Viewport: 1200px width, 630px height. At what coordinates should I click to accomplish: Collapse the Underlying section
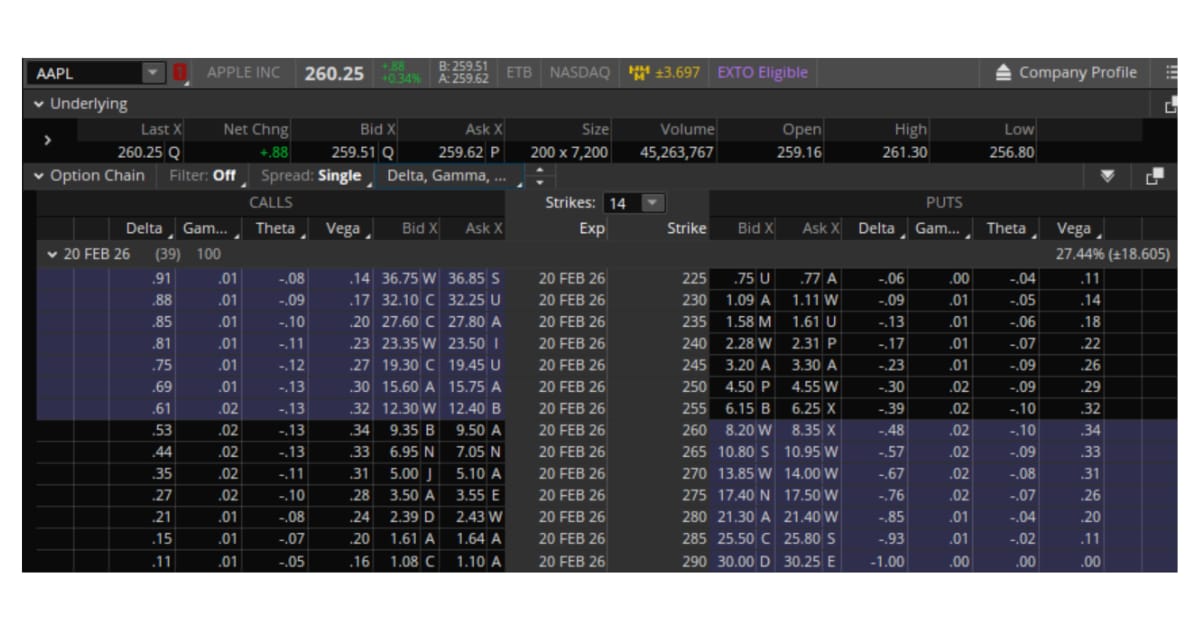coord(39,104)
